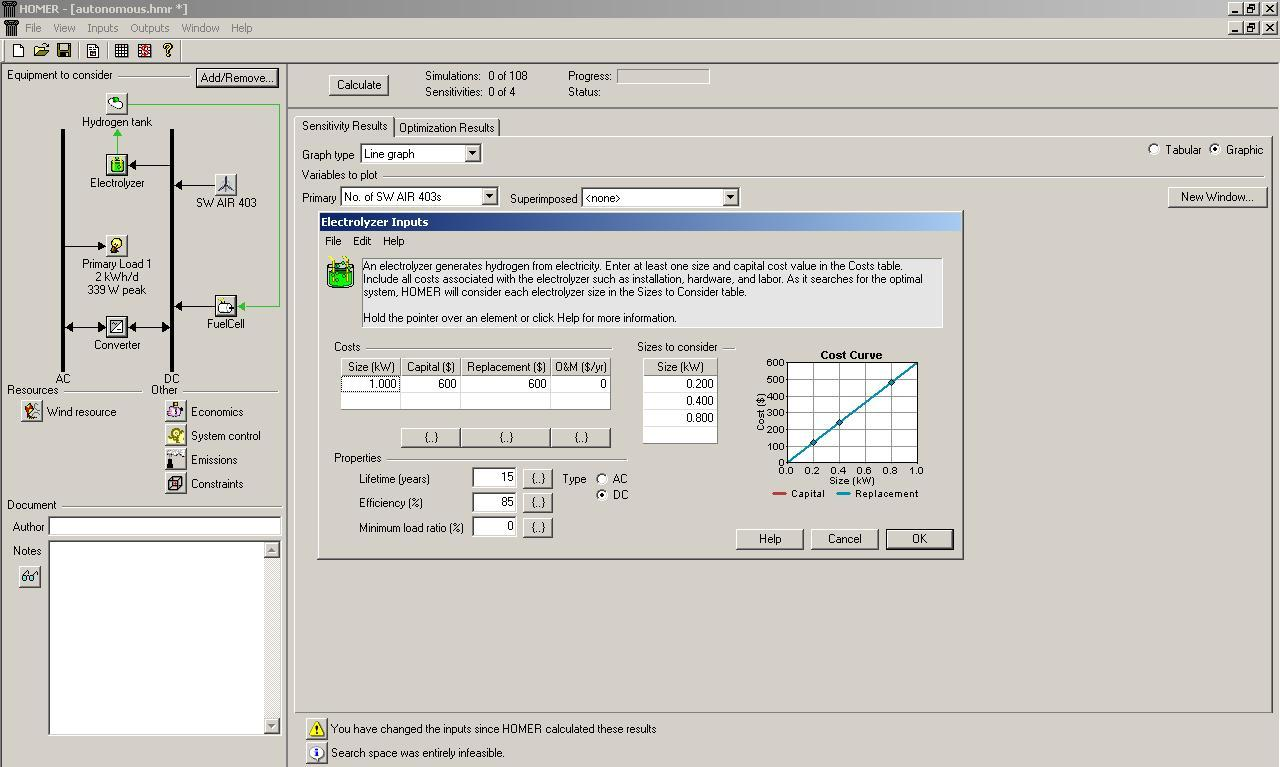1280x767 pixels.
Task: Open the Outputs menu
Action: [x=150, y=28]
